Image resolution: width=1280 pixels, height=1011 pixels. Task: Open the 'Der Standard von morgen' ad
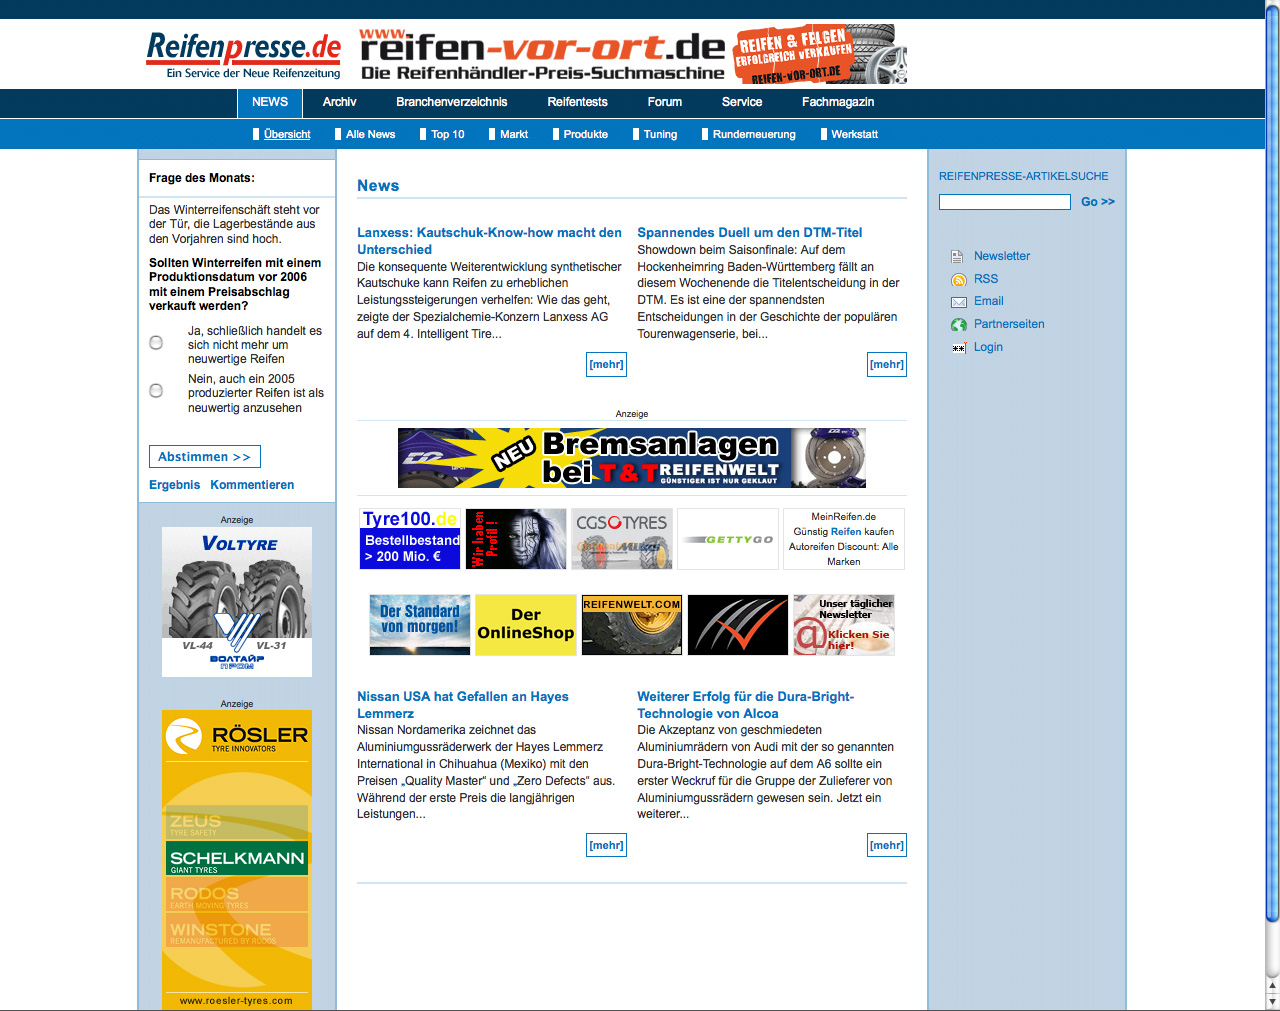pos(420,625)
